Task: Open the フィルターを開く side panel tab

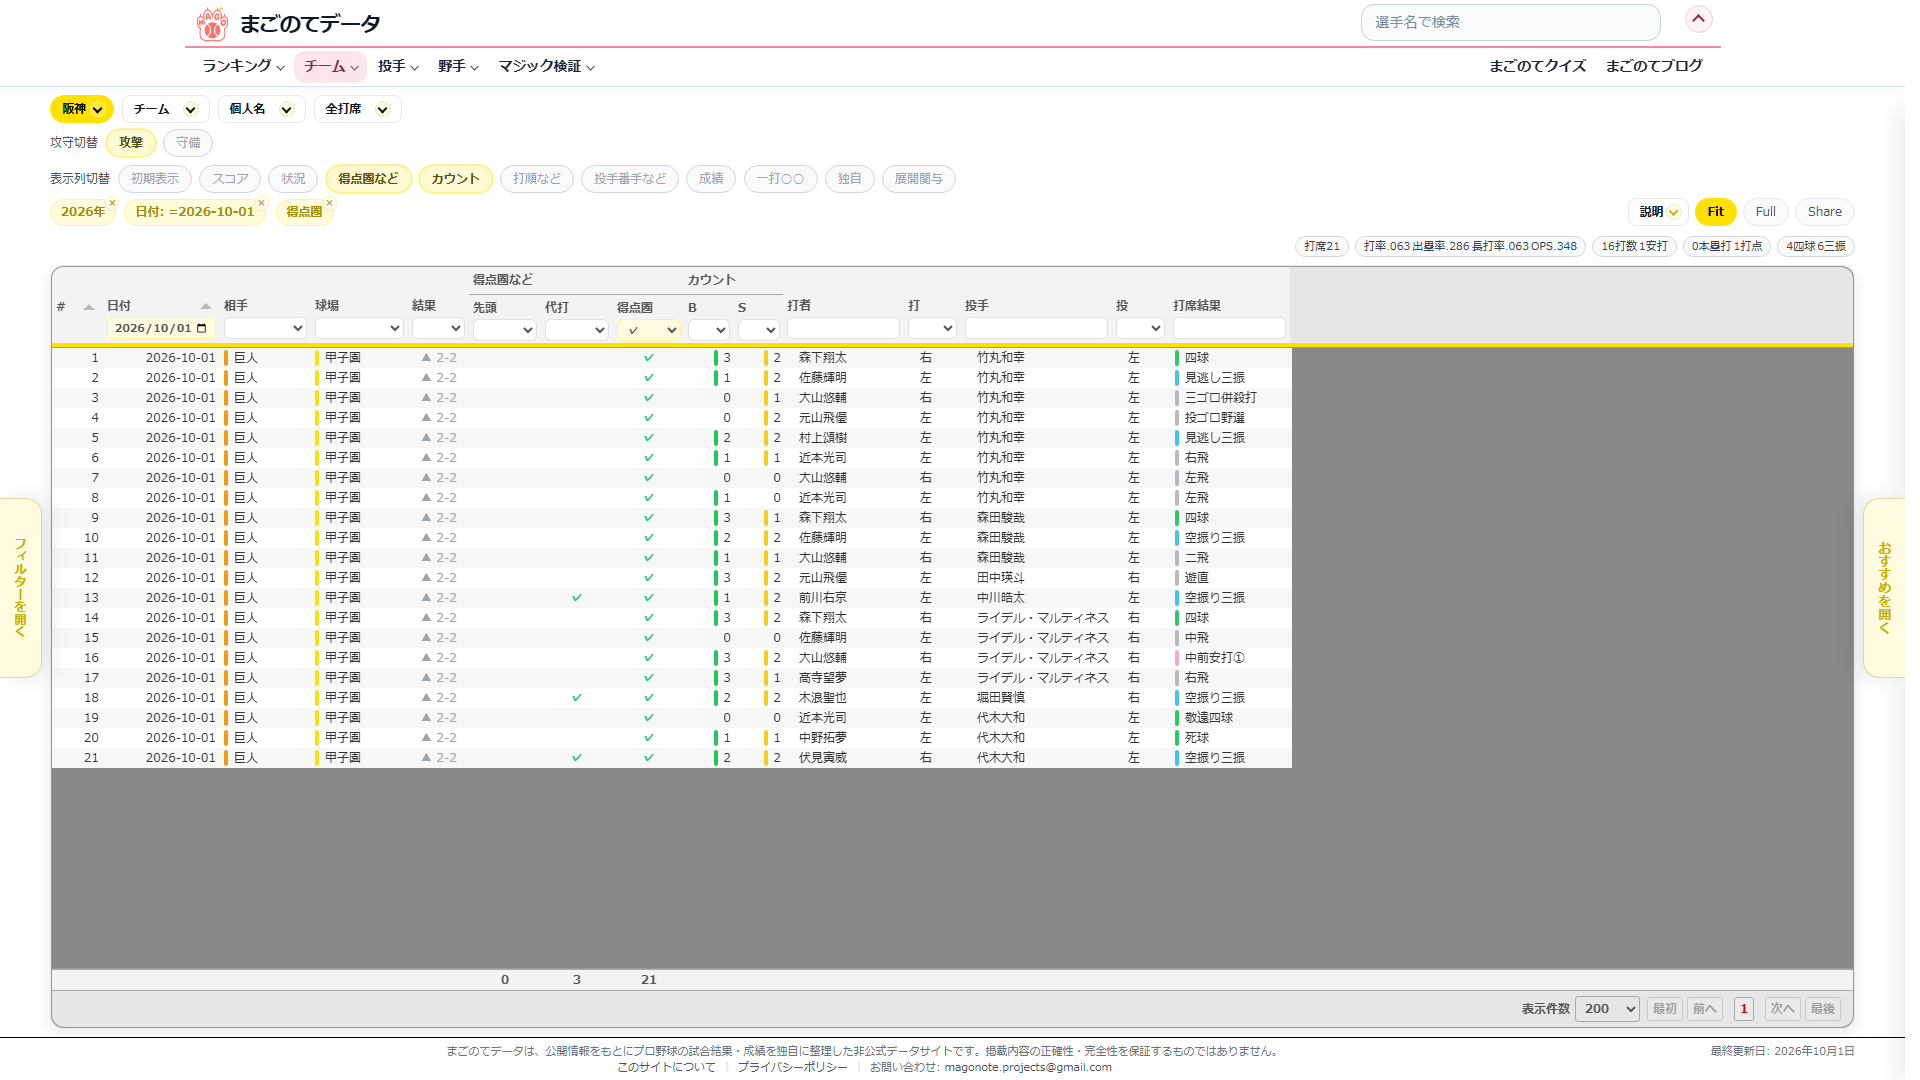Action: pos(20,588)
